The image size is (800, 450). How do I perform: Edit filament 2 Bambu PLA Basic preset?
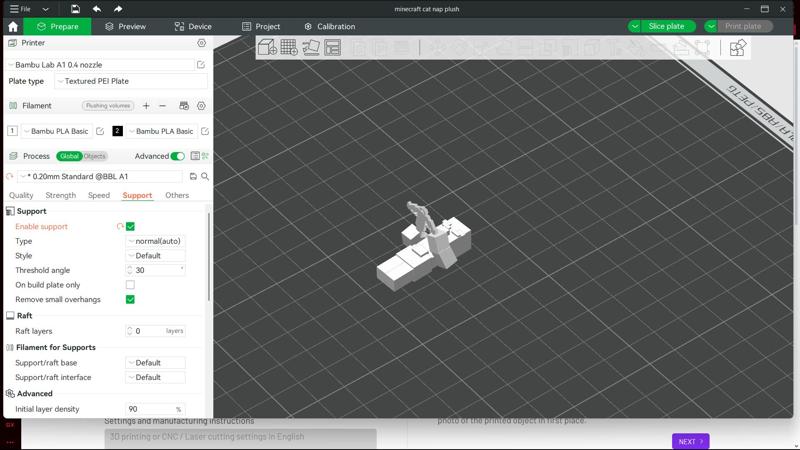point(205,131)
